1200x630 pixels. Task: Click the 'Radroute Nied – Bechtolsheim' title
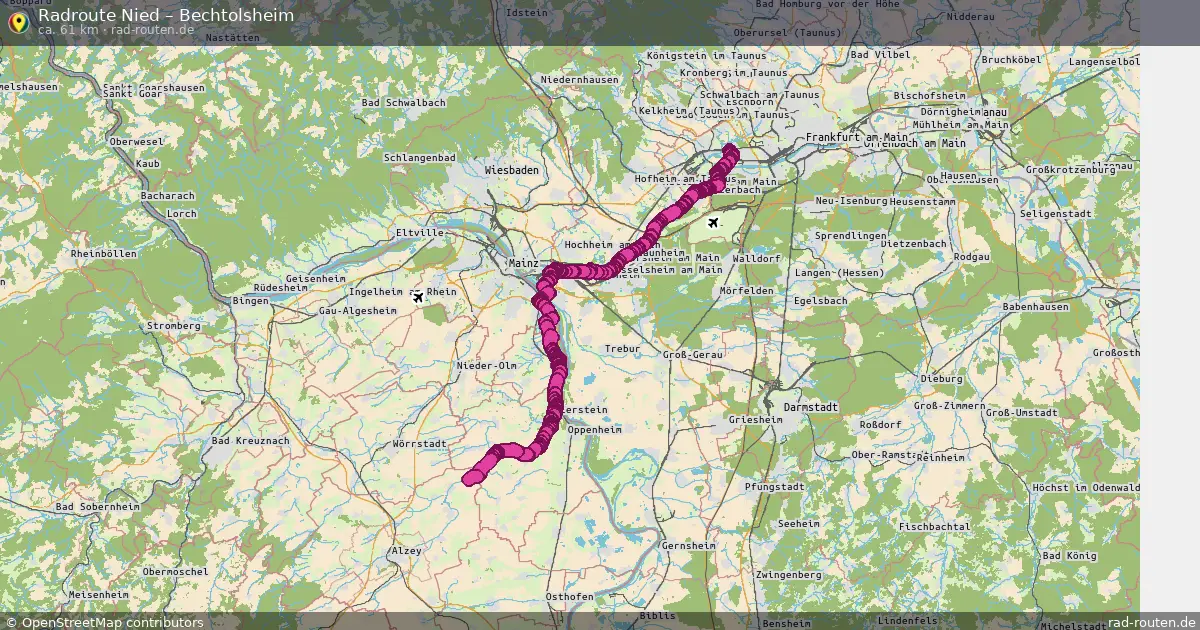click(x=166, y=15)
